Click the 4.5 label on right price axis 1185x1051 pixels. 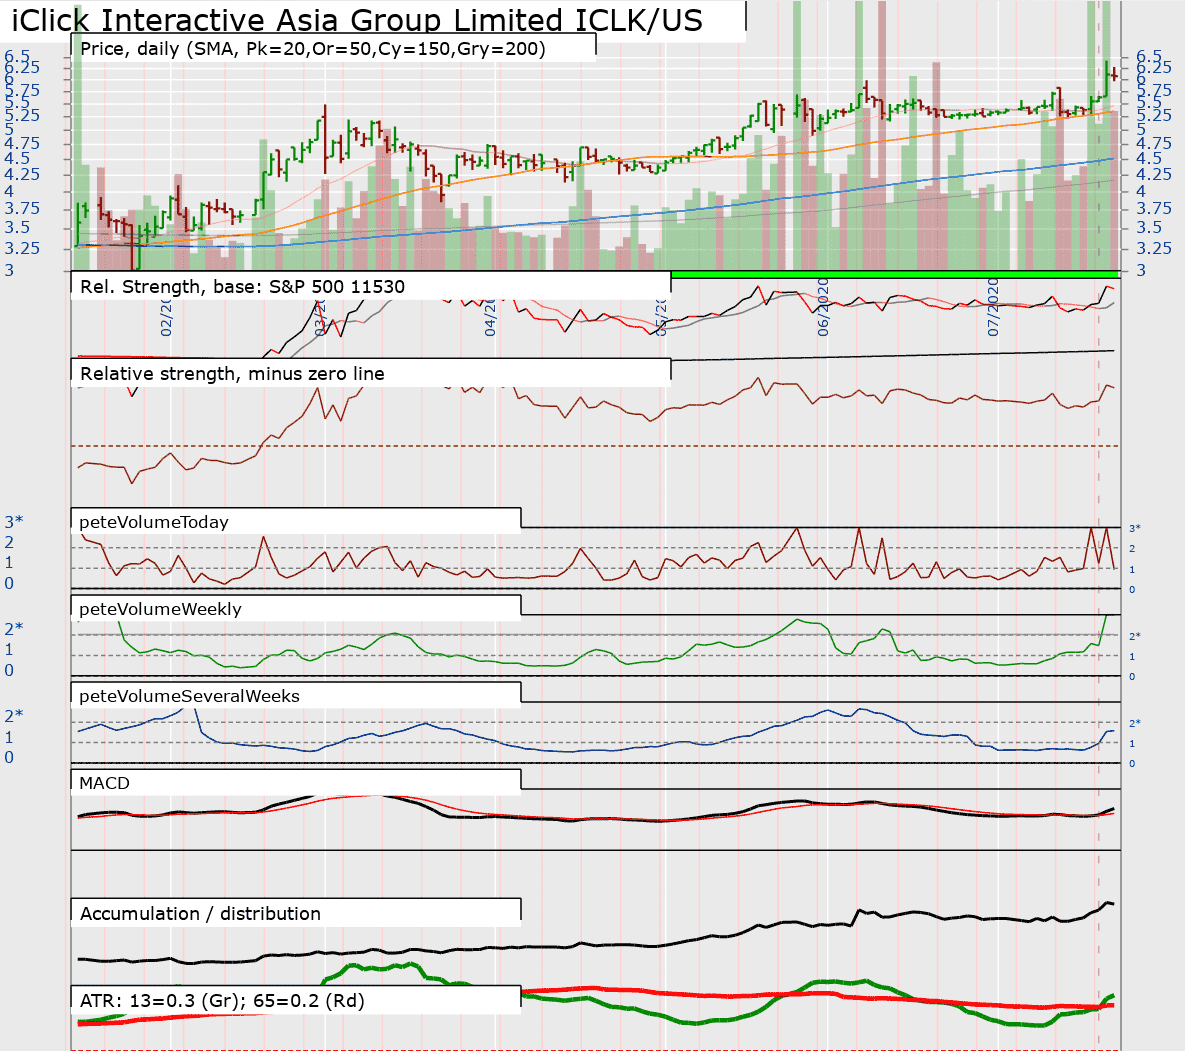[1149, 159]
